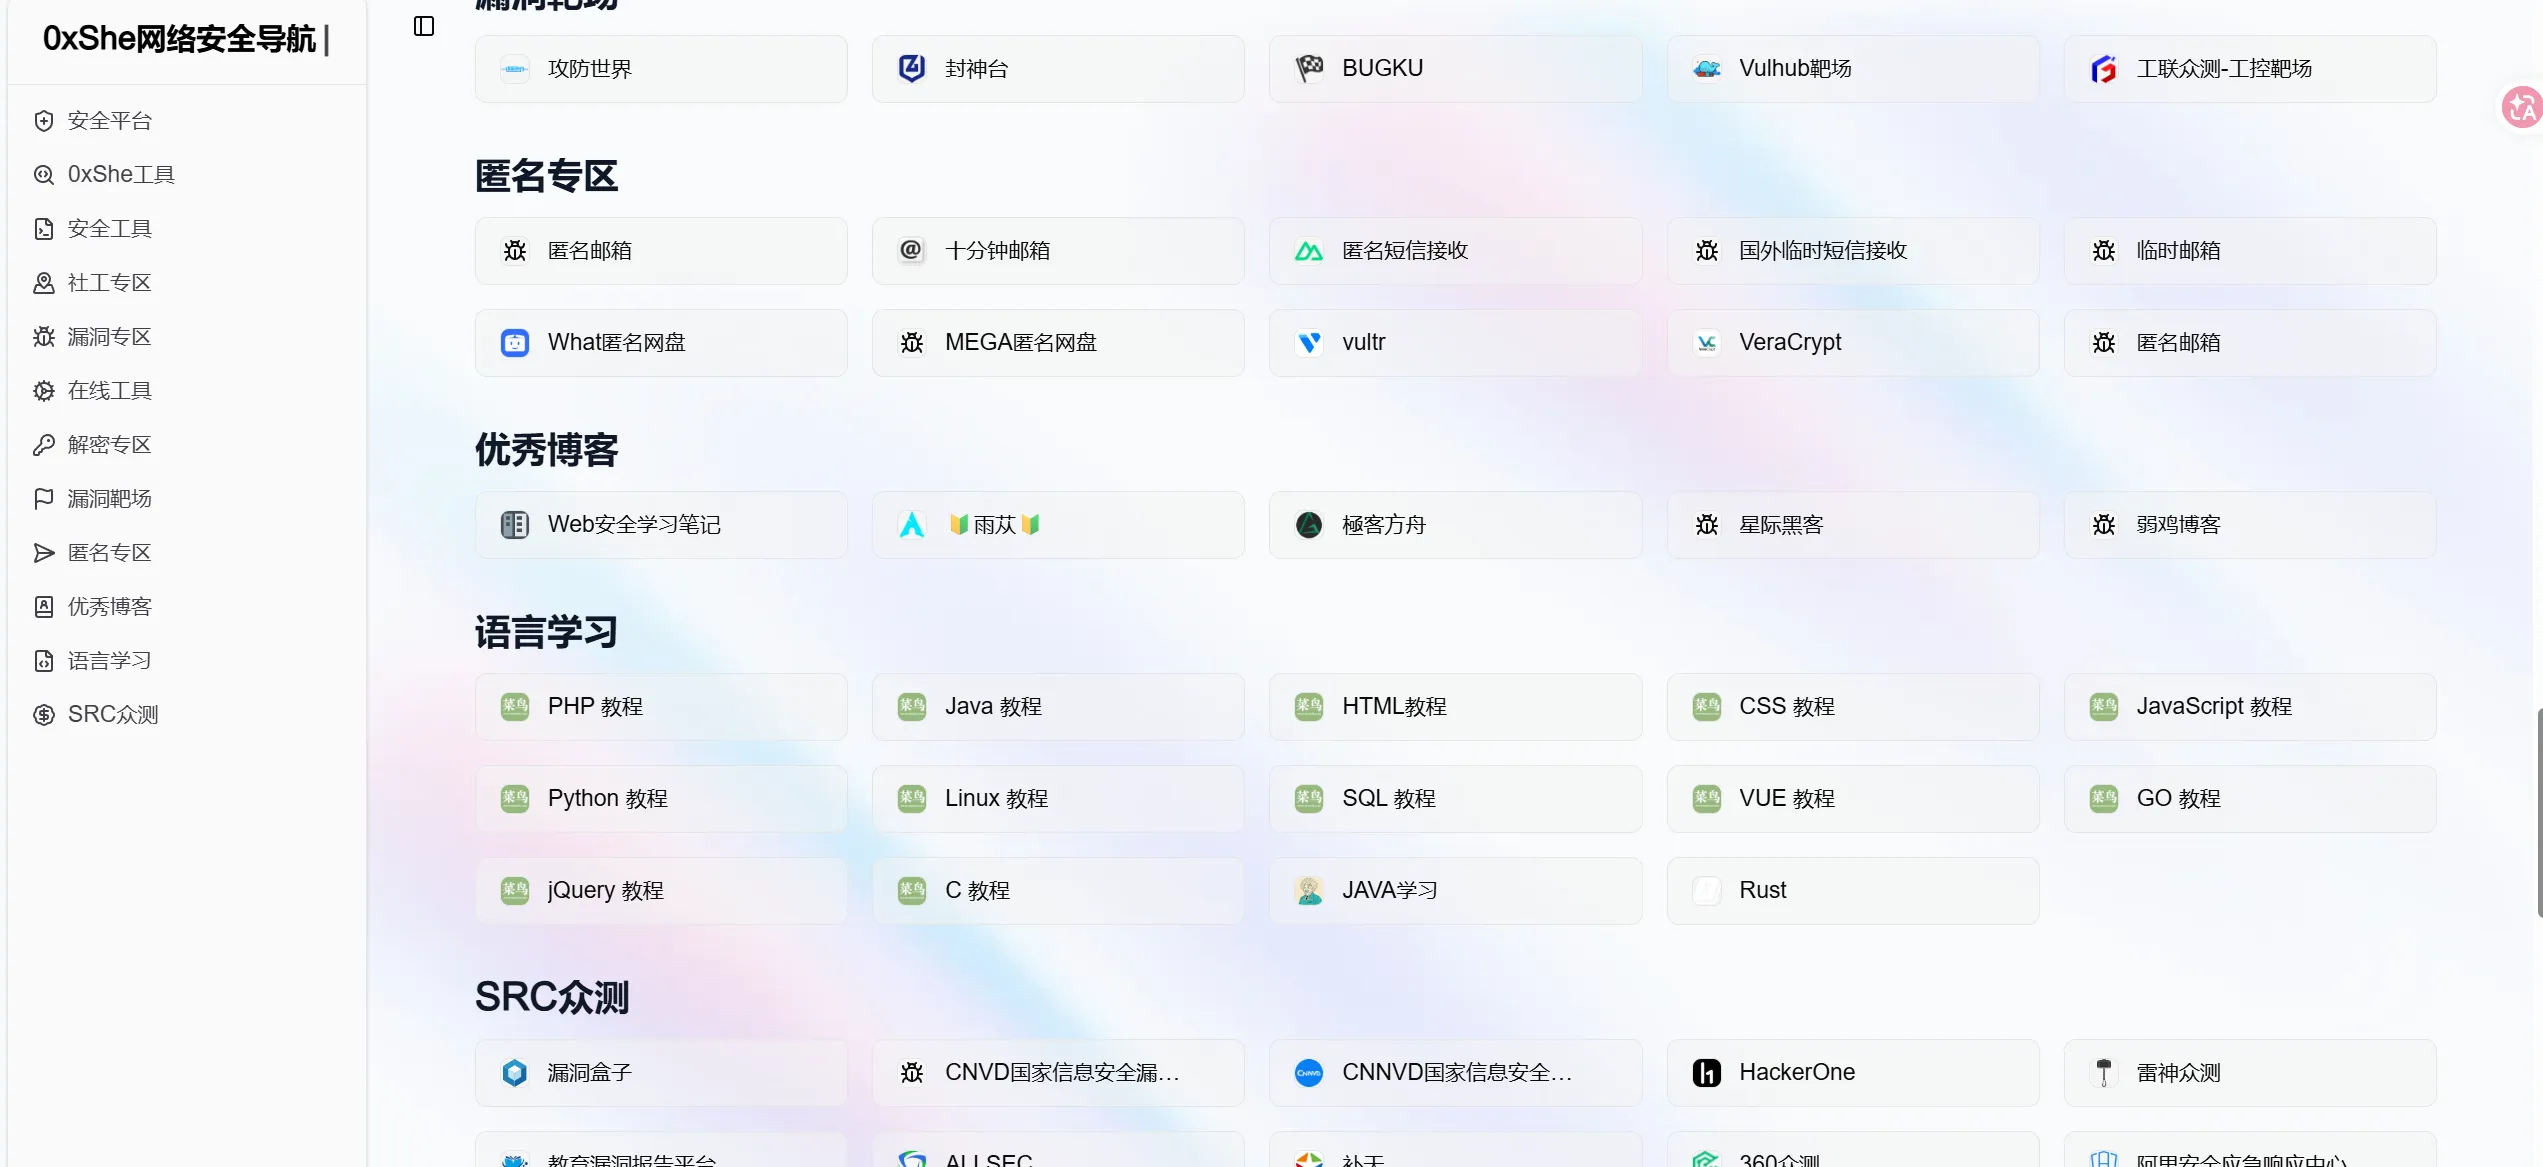2543x1167 pixels.
Task: Click the 语言学习 section heading
Action: point(546,632)
